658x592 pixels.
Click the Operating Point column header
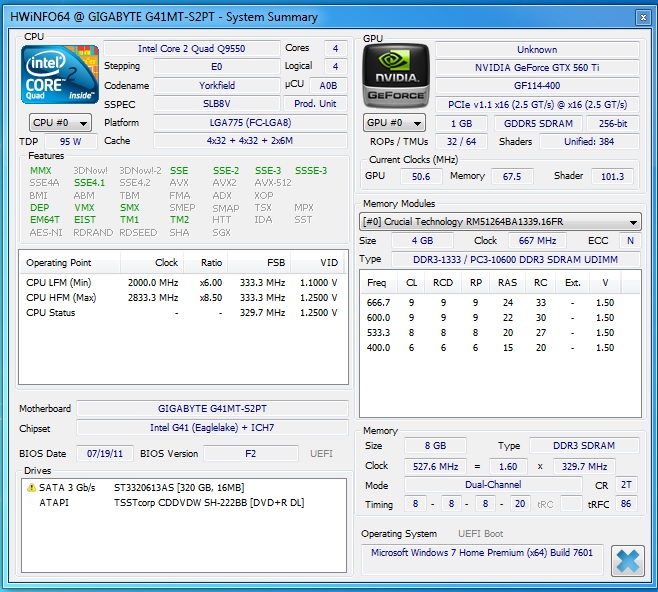tap(70, 263)
